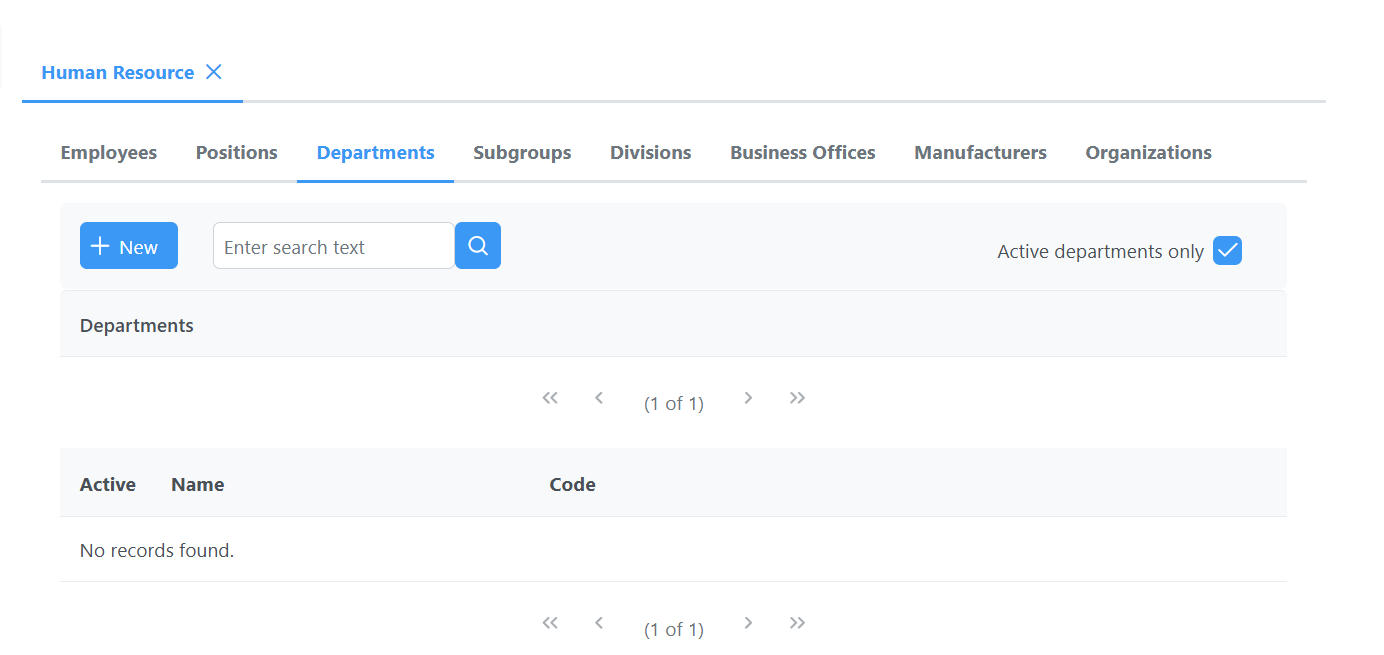
Task: Open the Employees tab
Action: tap(109, 153)
